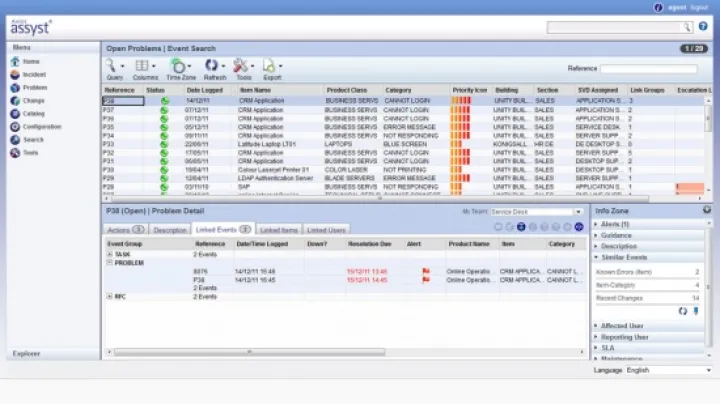
Task: Click the linked events horizontal scrollbar
Action: pos(249,352)
